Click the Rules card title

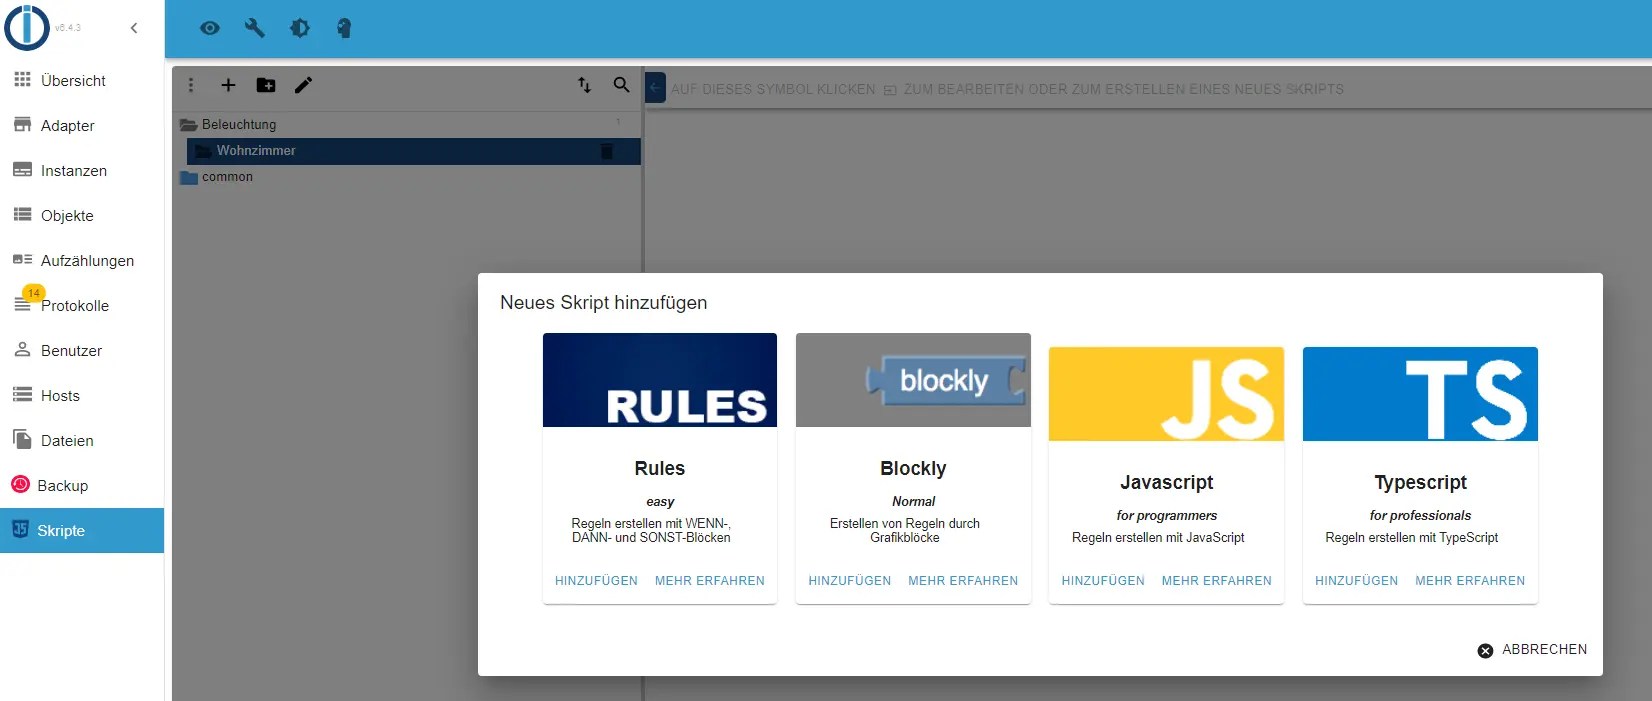pos(660,468)
